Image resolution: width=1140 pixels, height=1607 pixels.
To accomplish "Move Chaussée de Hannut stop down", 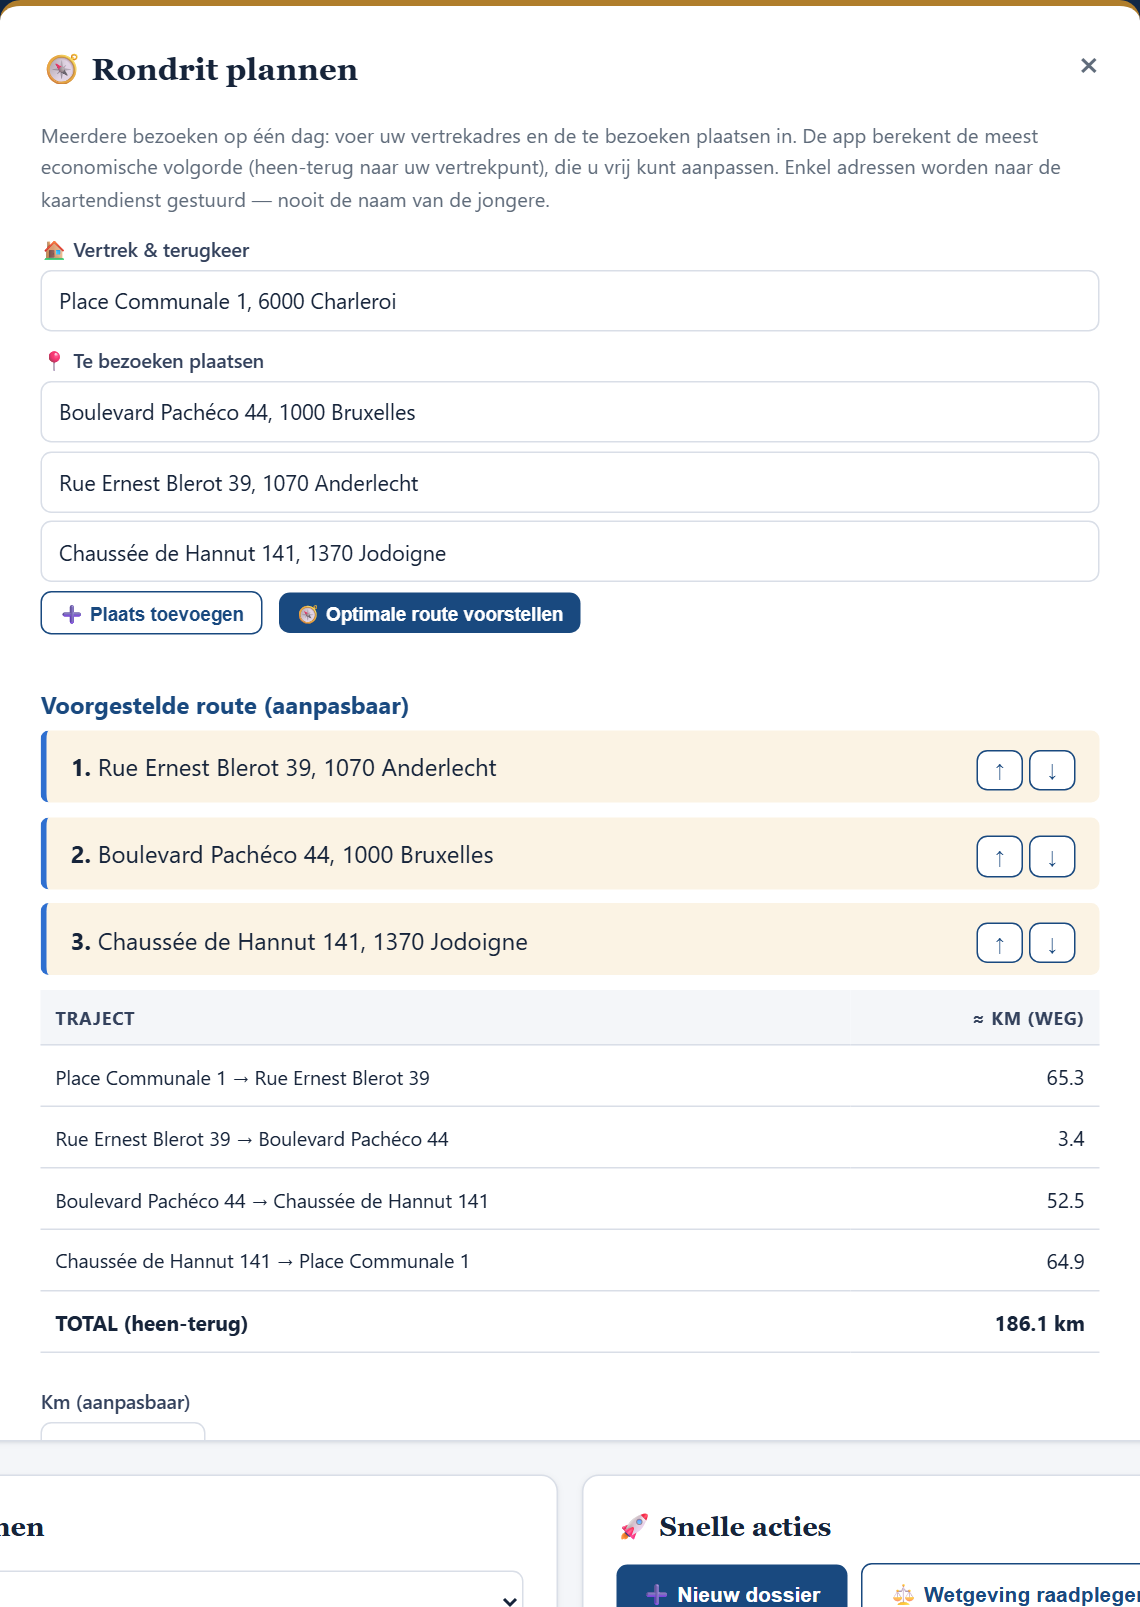I will pyautogui.click(x=1052, y=943).
